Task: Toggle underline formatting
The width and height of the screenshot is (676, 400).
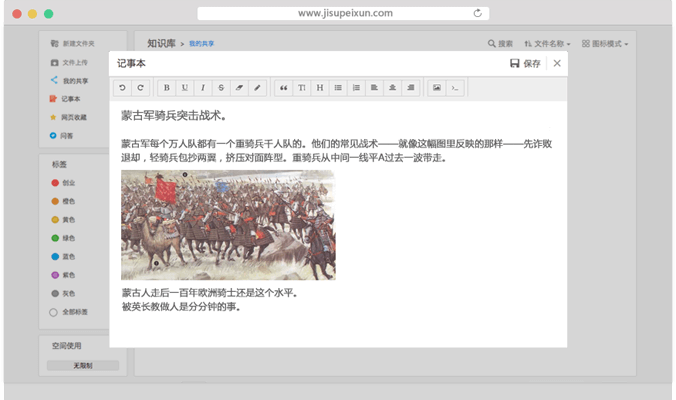Action: [185, 88]
